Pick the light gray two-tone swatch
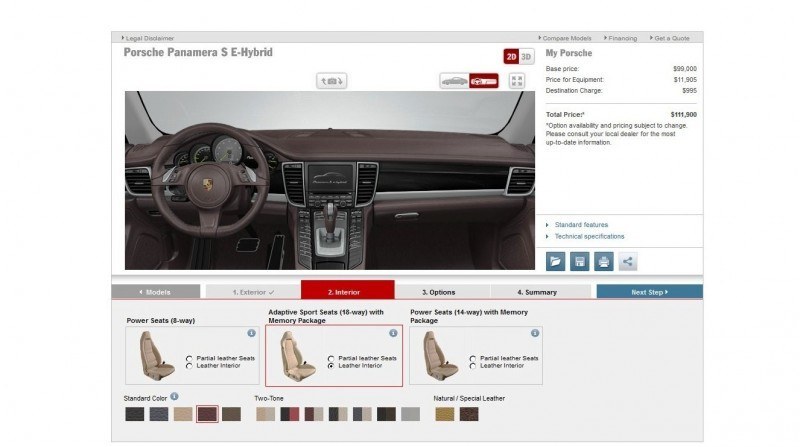The height and width of the screenshot is (447, 800). pos(410,414)
